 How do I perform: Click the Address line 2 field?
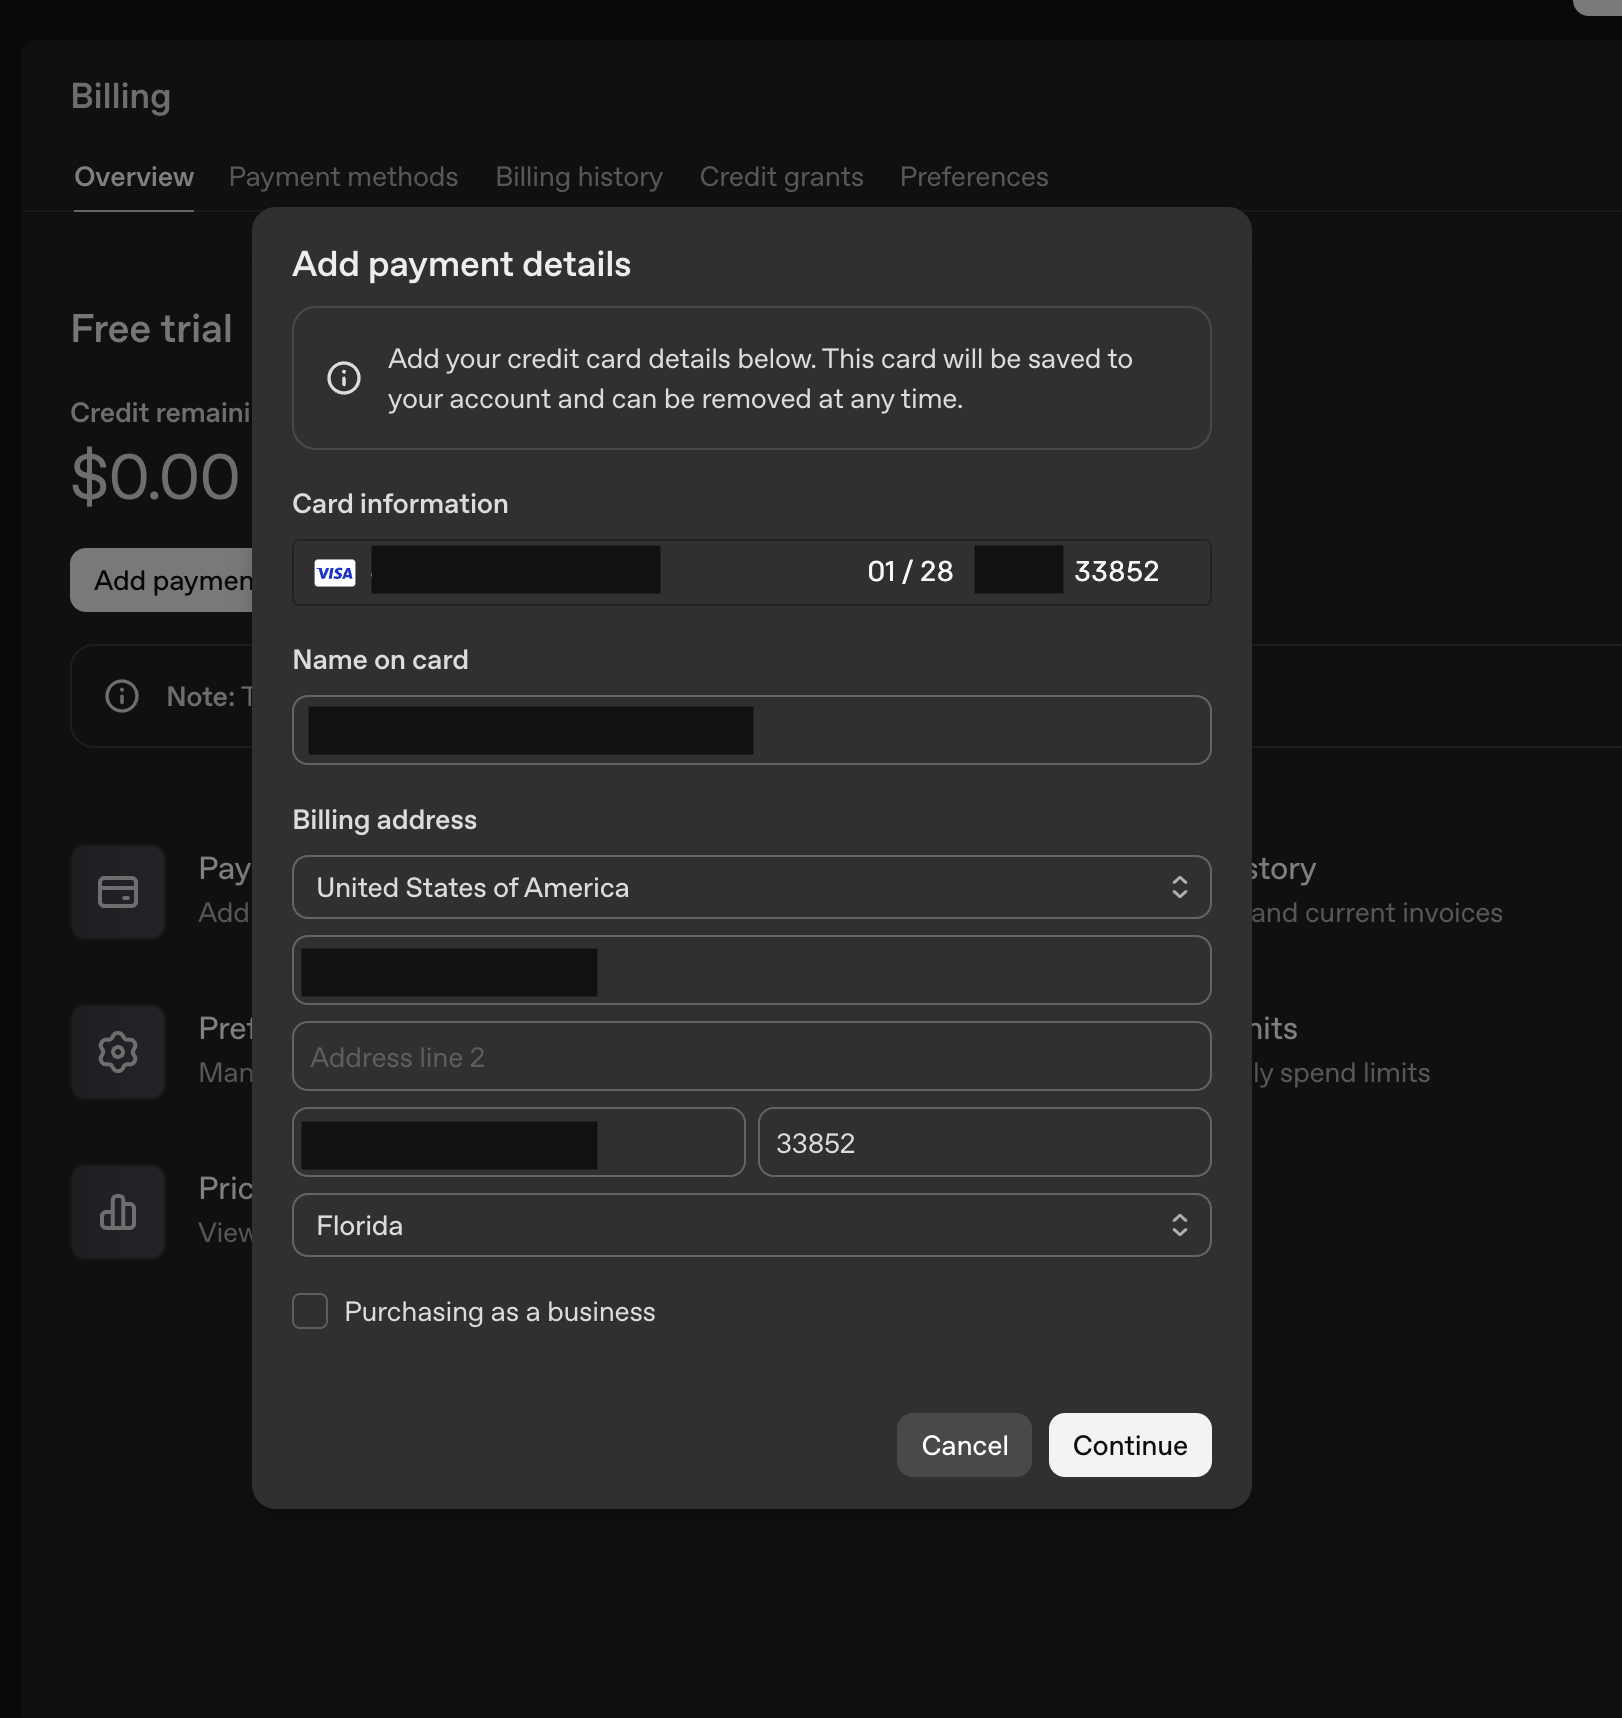tap(751, 1057)
